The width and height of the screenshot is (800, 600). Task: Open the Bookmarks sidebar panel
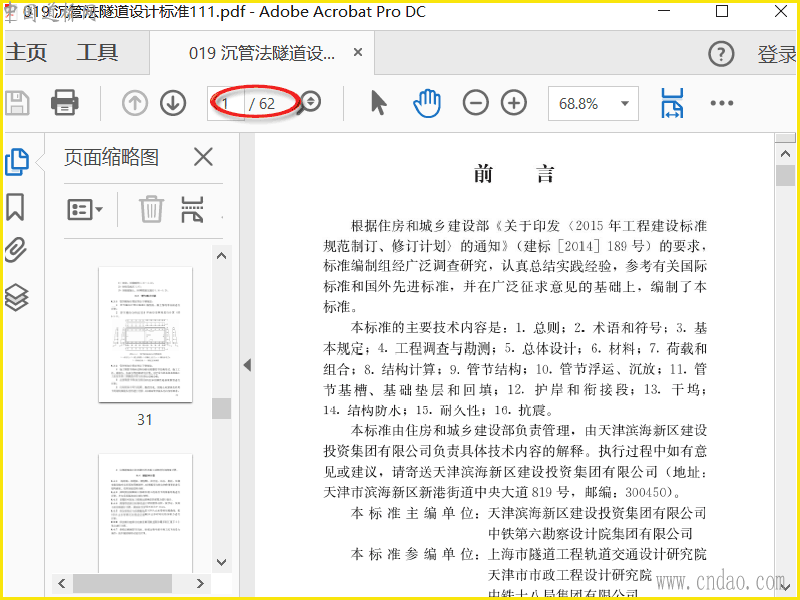click(x=15, y=207)
